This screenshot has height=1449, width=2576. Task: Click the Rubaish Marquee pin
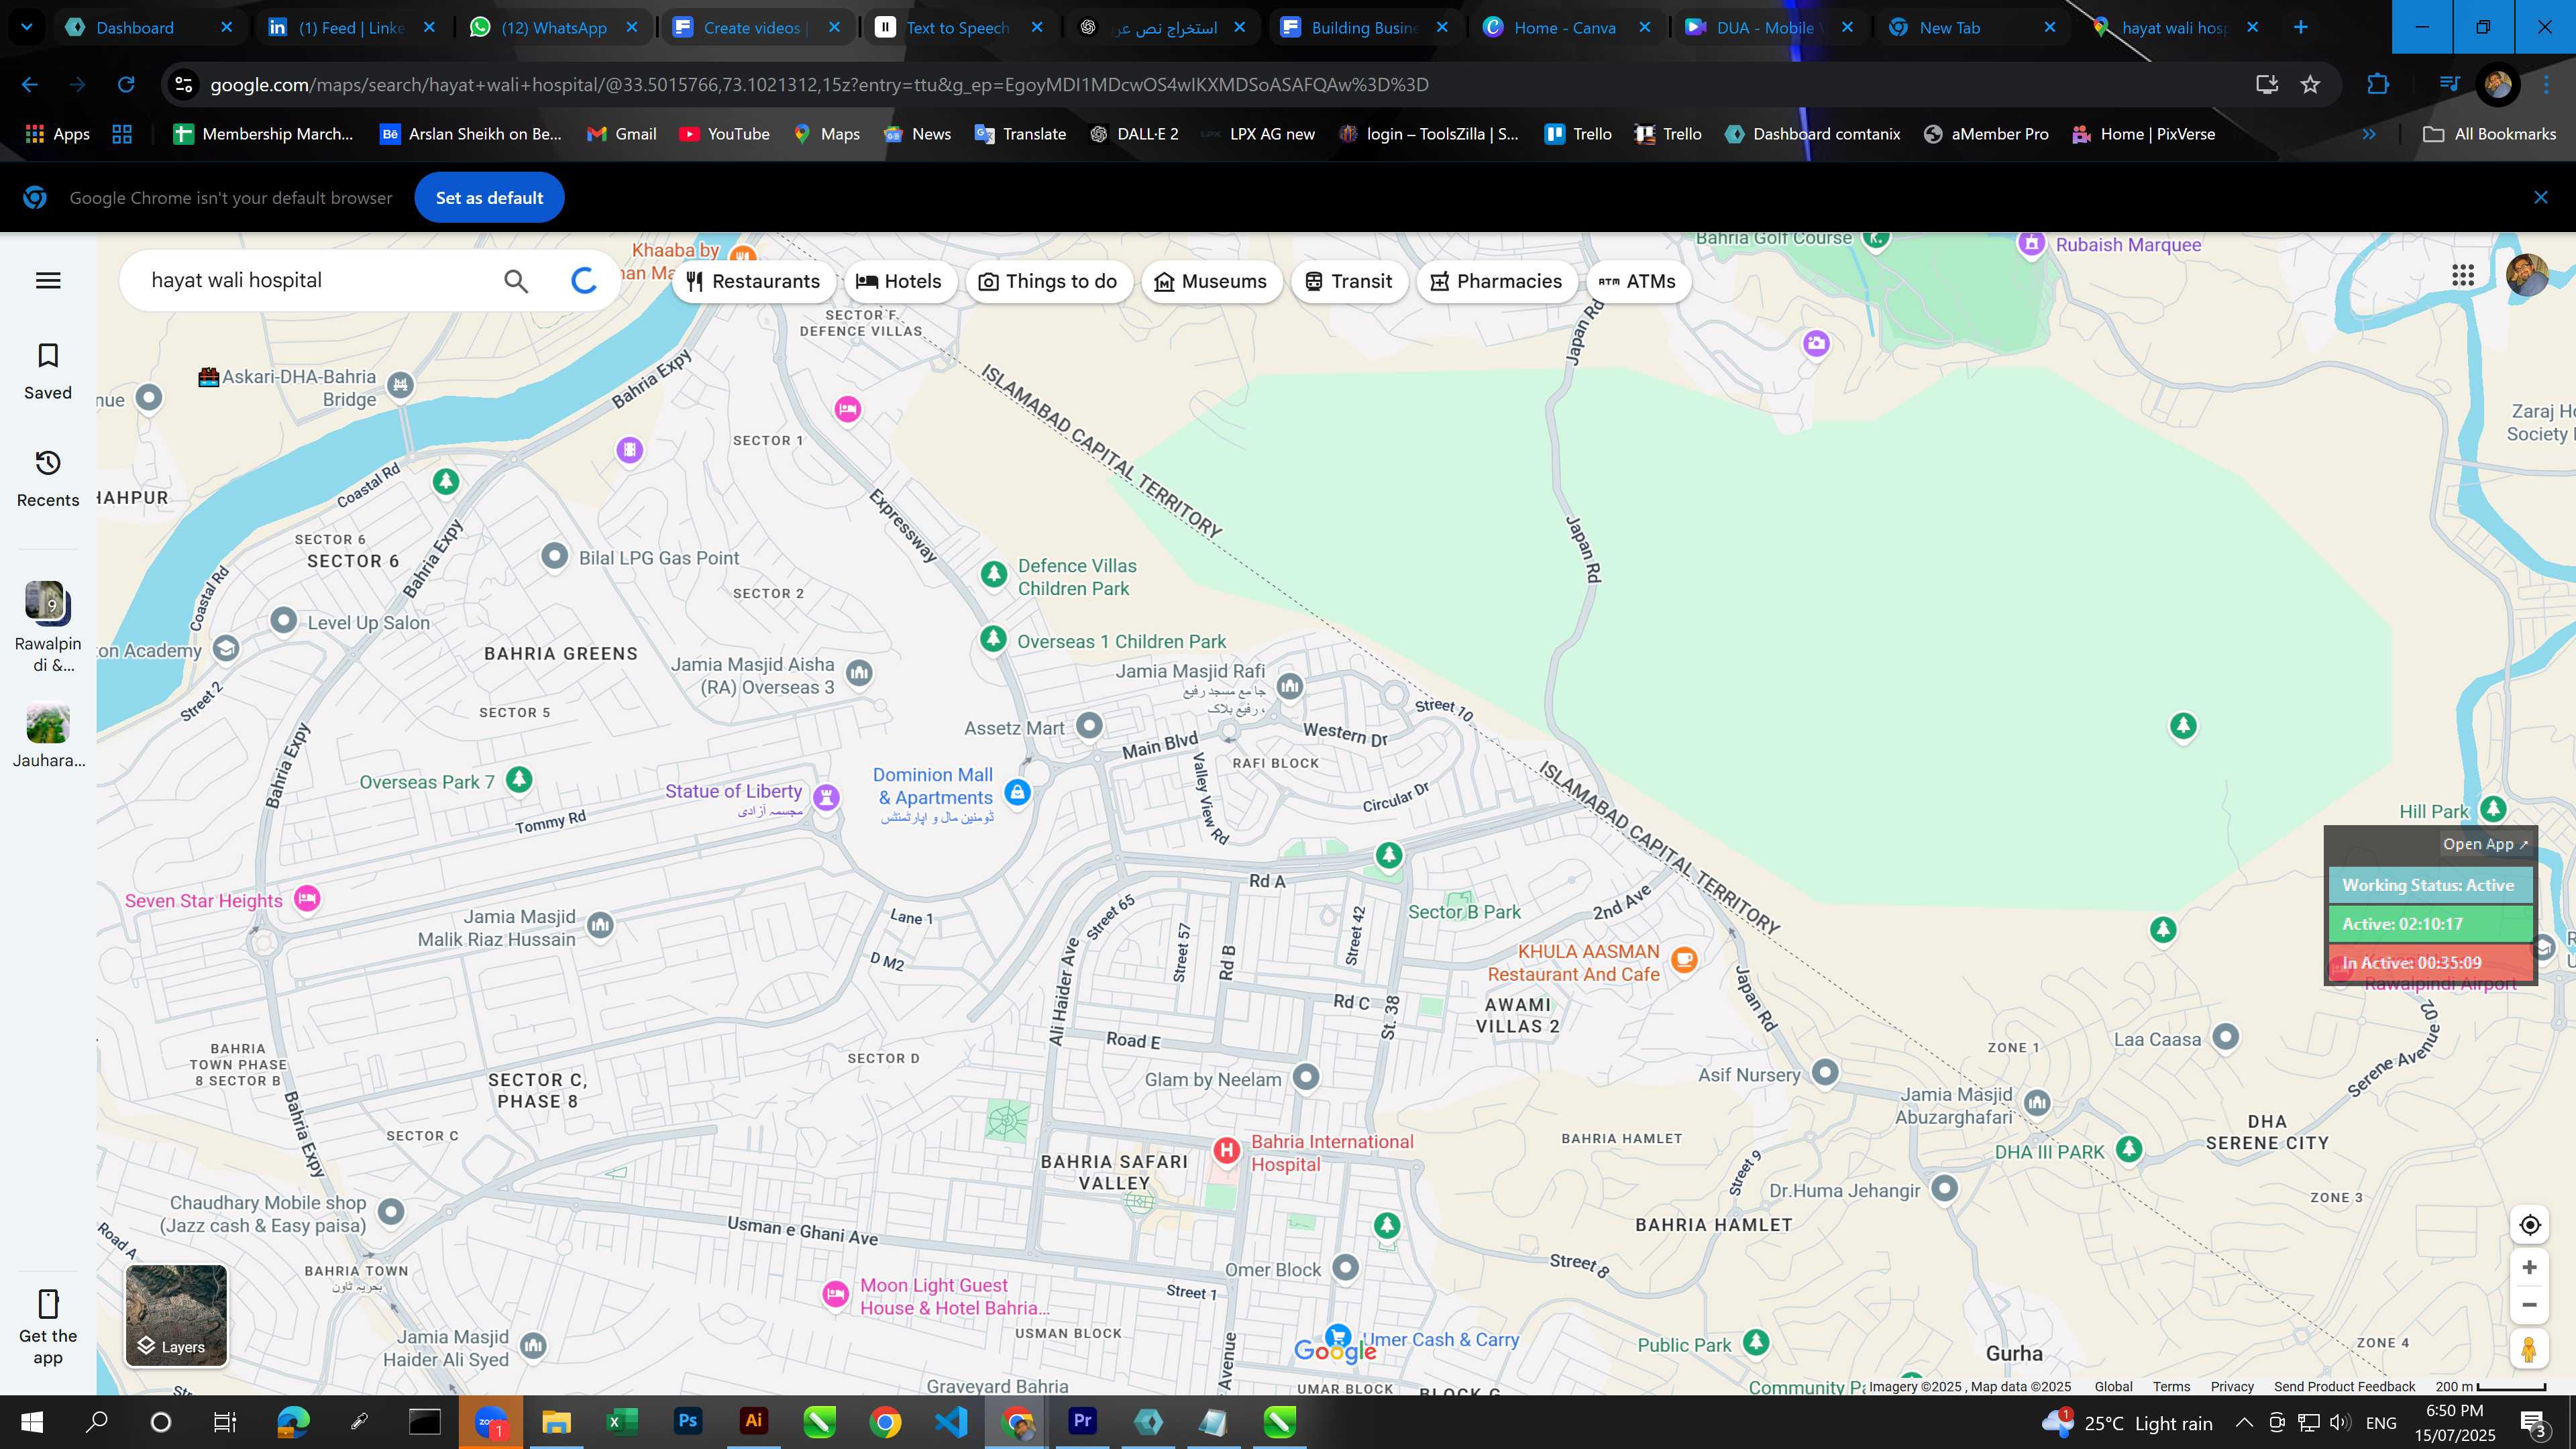pos(2031,244)
